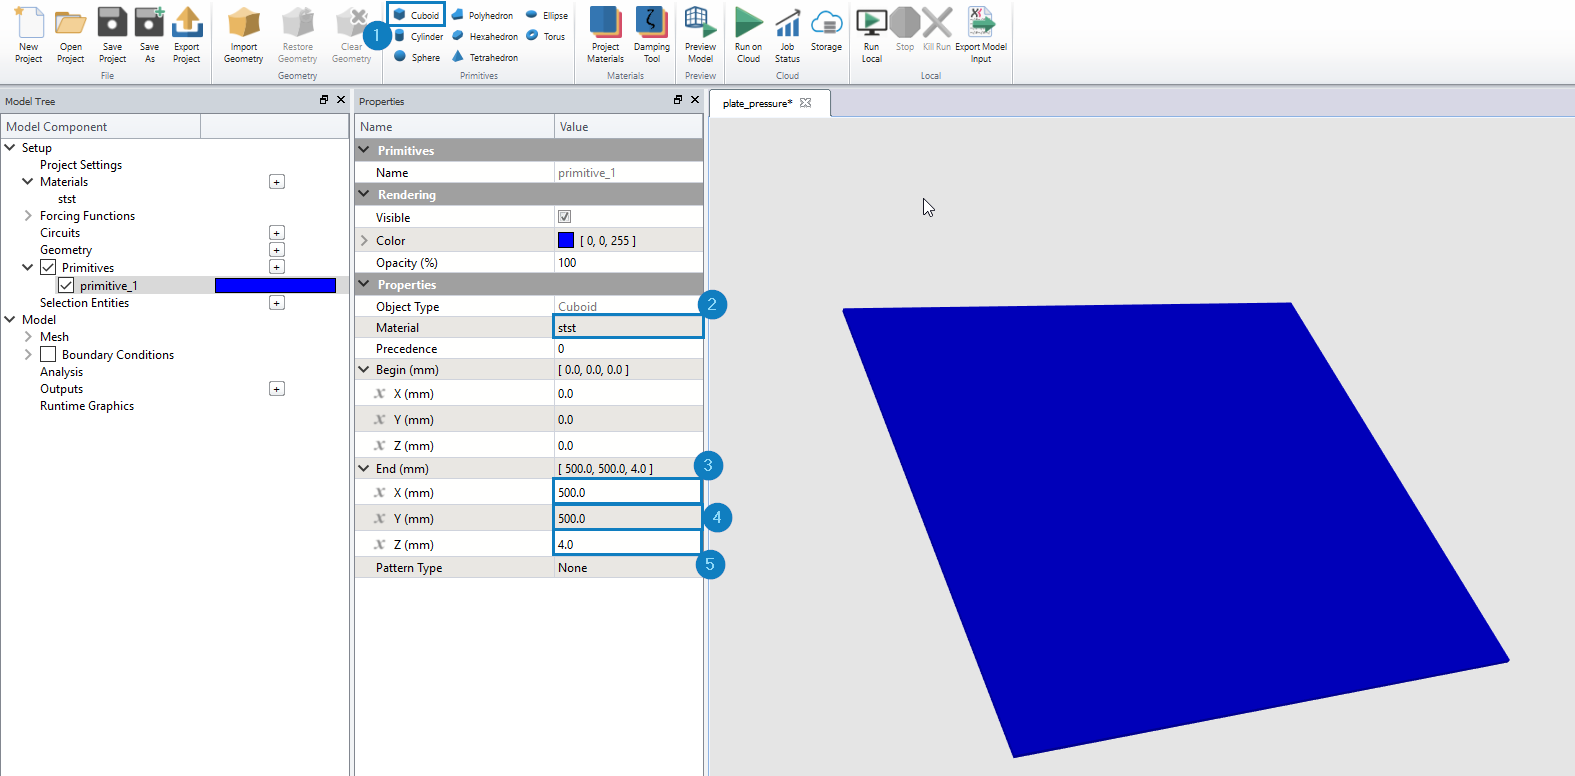Add a circuit with plus button
Viewport: 1575px width, 776px height.
277,232
